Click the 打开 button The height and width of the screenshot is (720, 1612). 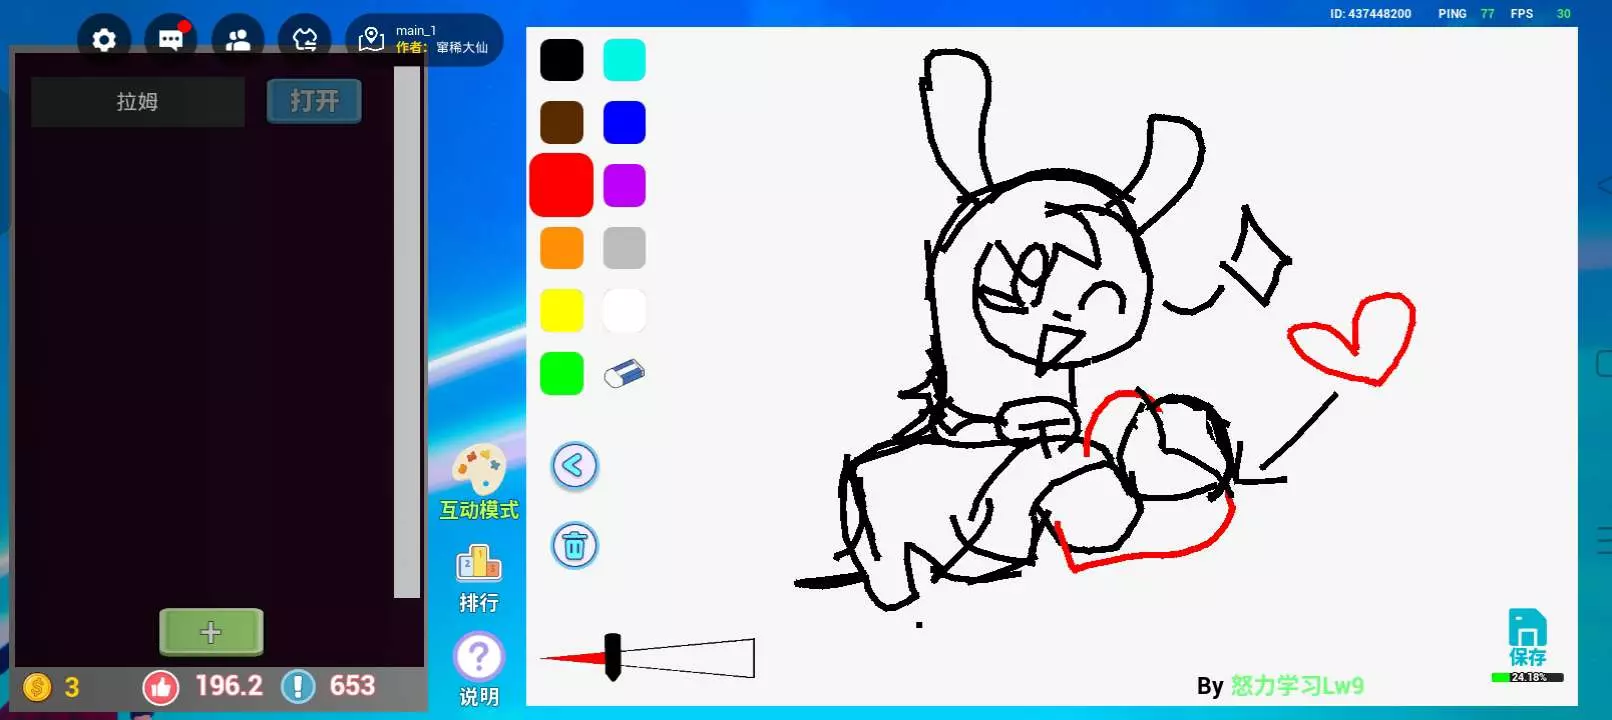pyautogui.click(x=314, y=101)
